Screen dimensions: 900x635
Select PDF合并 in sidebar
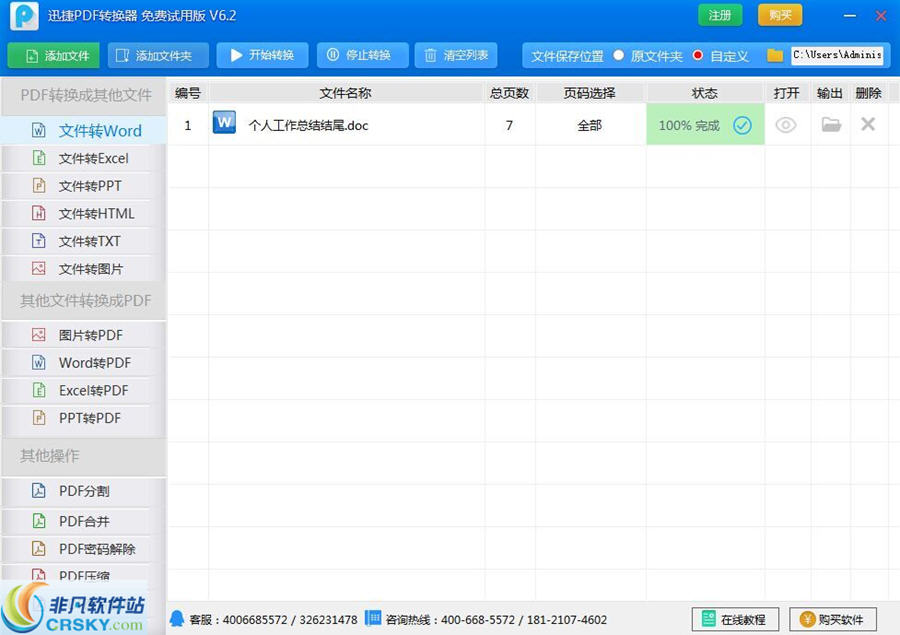point(84,521)
